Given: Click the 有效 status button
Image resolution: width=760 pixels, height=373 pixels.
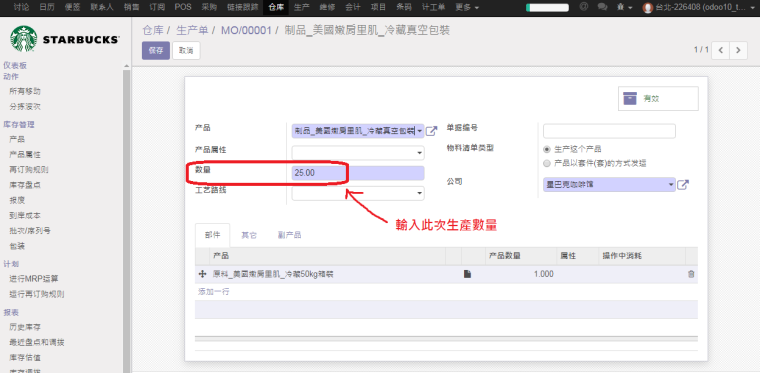Looking at the screenshot, I should pyautogui.click(x=658, y=98).
